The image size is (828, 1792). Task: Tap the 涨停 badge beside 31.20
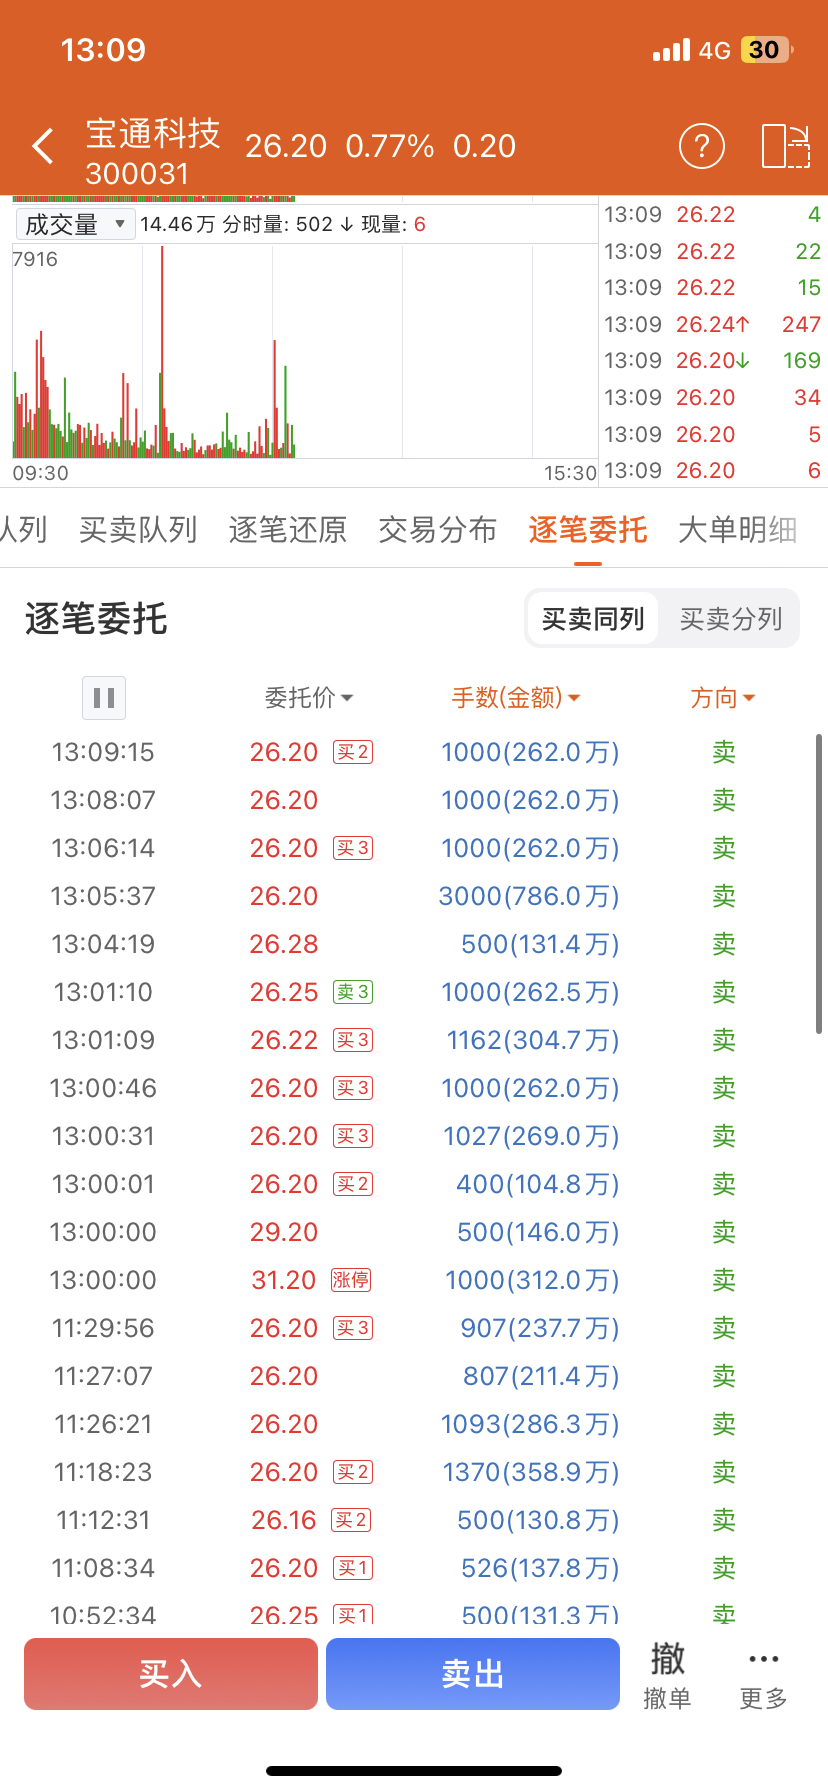tap(351, 1280)
